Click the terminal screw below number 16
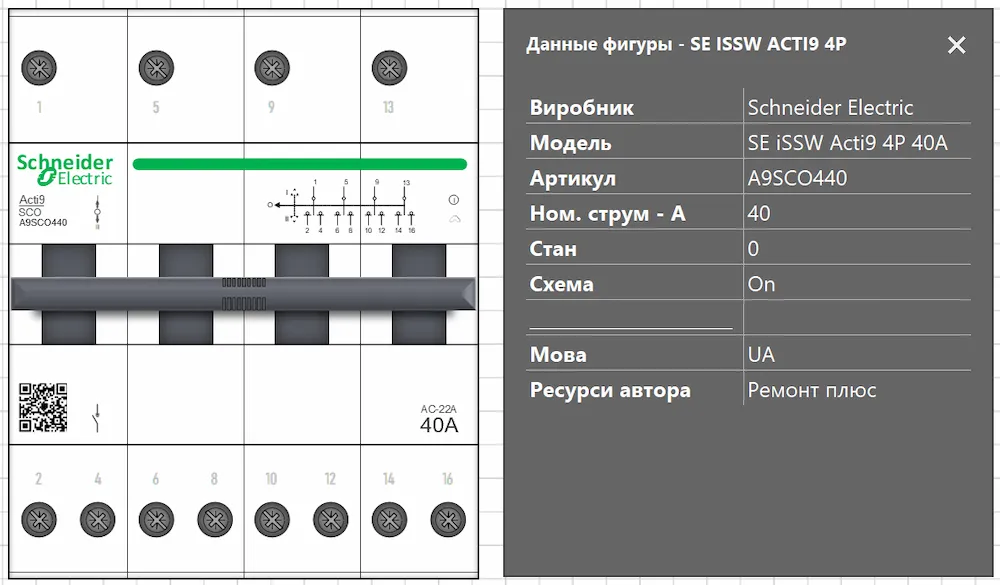This screenshot has width=1000, height=585. (x=448, y=519)
